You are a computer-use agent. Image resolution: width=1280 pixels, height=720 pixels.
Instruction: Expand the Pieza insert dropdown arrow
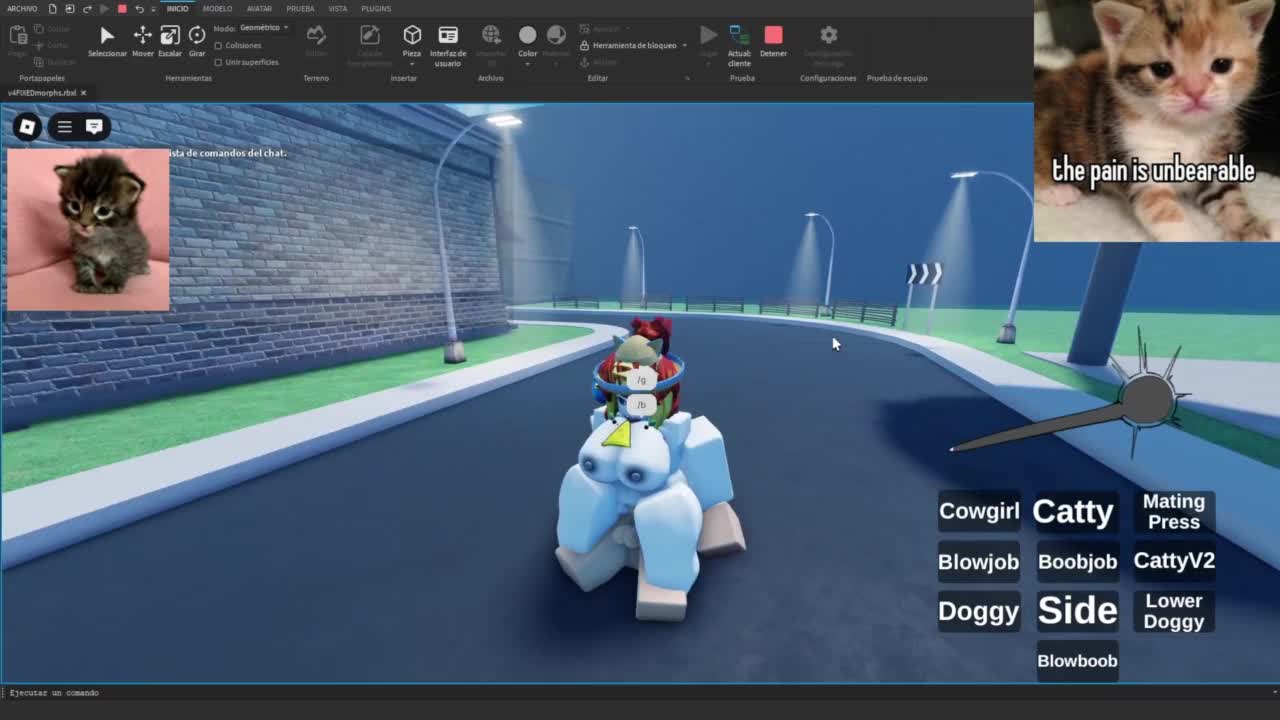tap(412, 64)
